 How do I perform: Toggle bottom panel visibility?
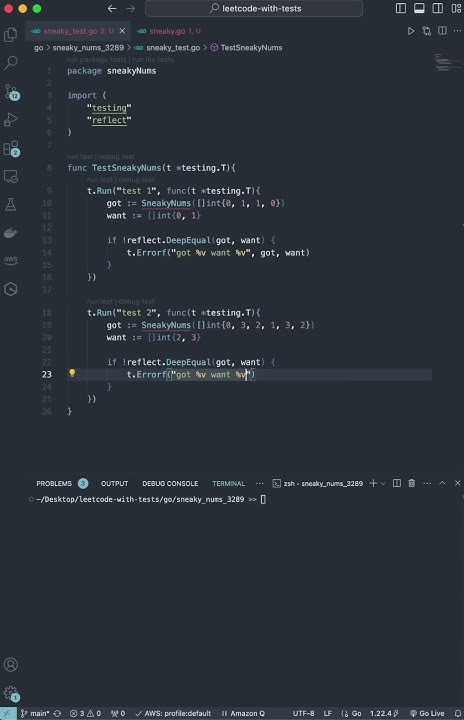click(x=419, y=8)
